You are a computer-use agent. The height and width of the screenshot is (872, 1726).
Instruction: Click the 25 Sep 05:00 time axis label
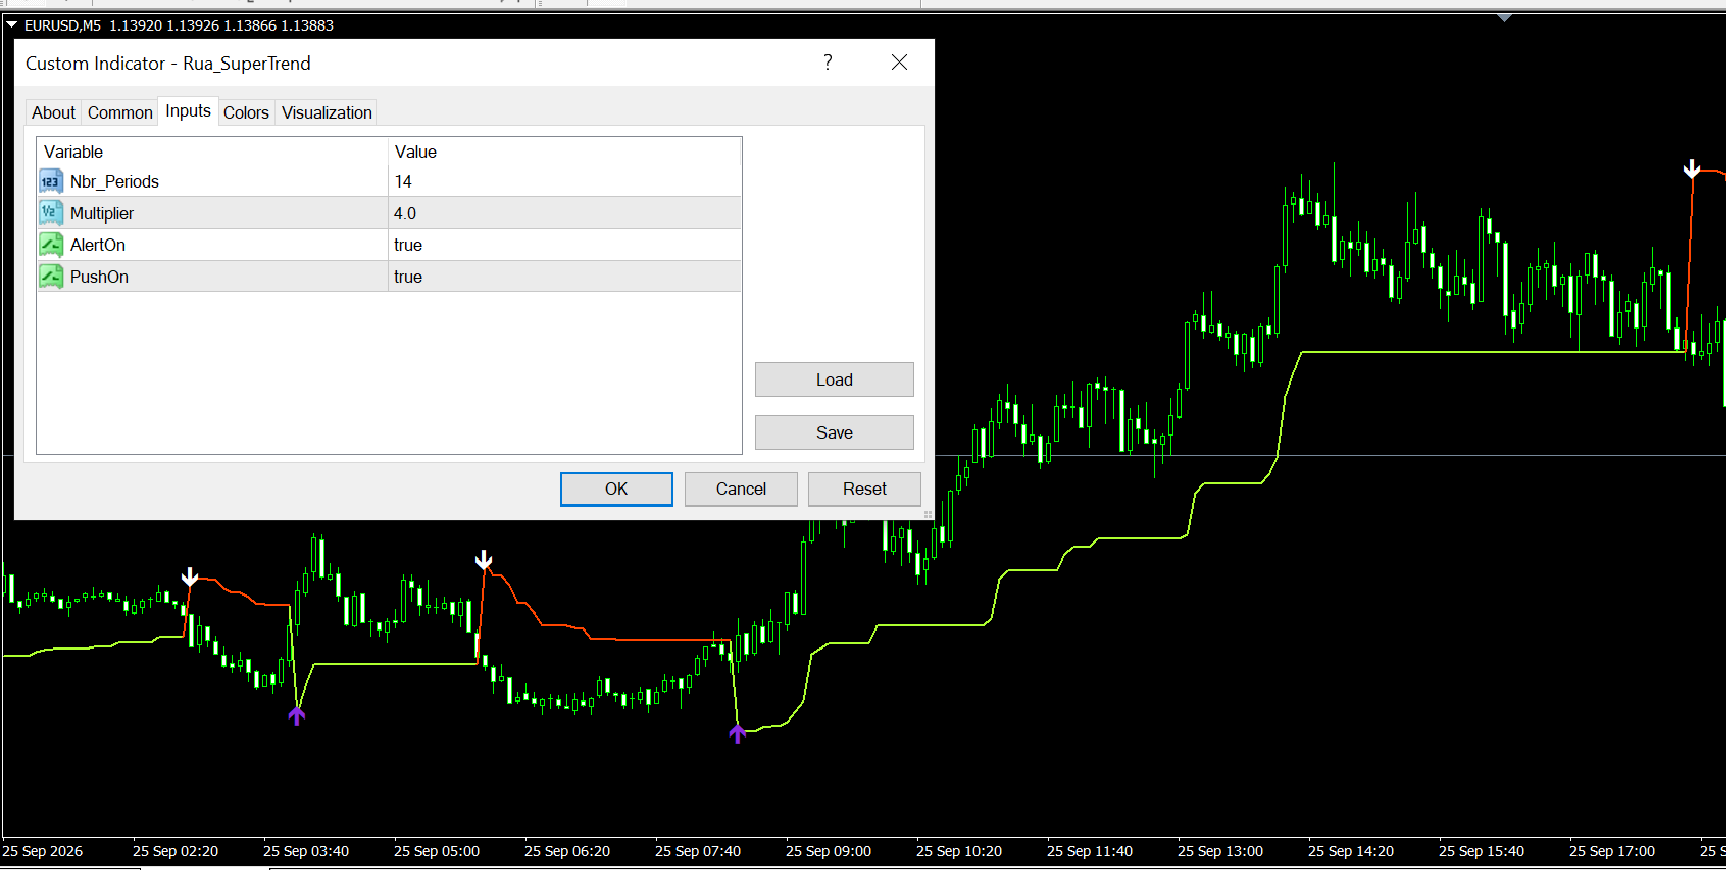tap(437, 851)
